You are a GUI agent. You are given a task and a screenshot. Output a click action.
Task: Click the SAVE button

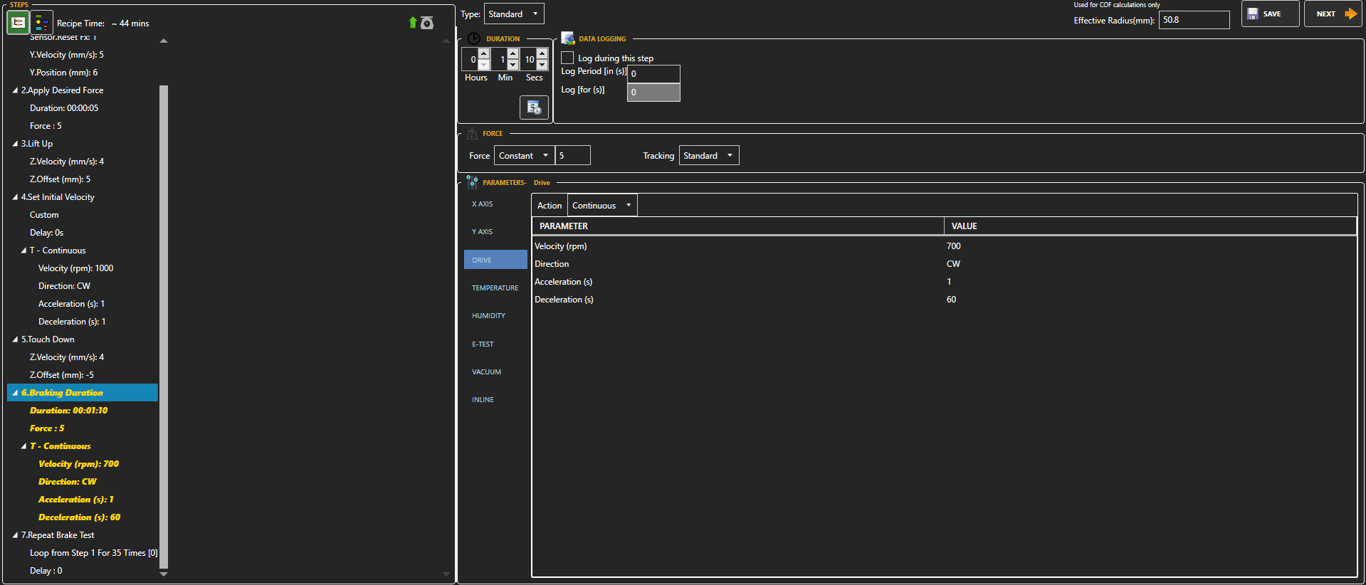coord(1269,14)
